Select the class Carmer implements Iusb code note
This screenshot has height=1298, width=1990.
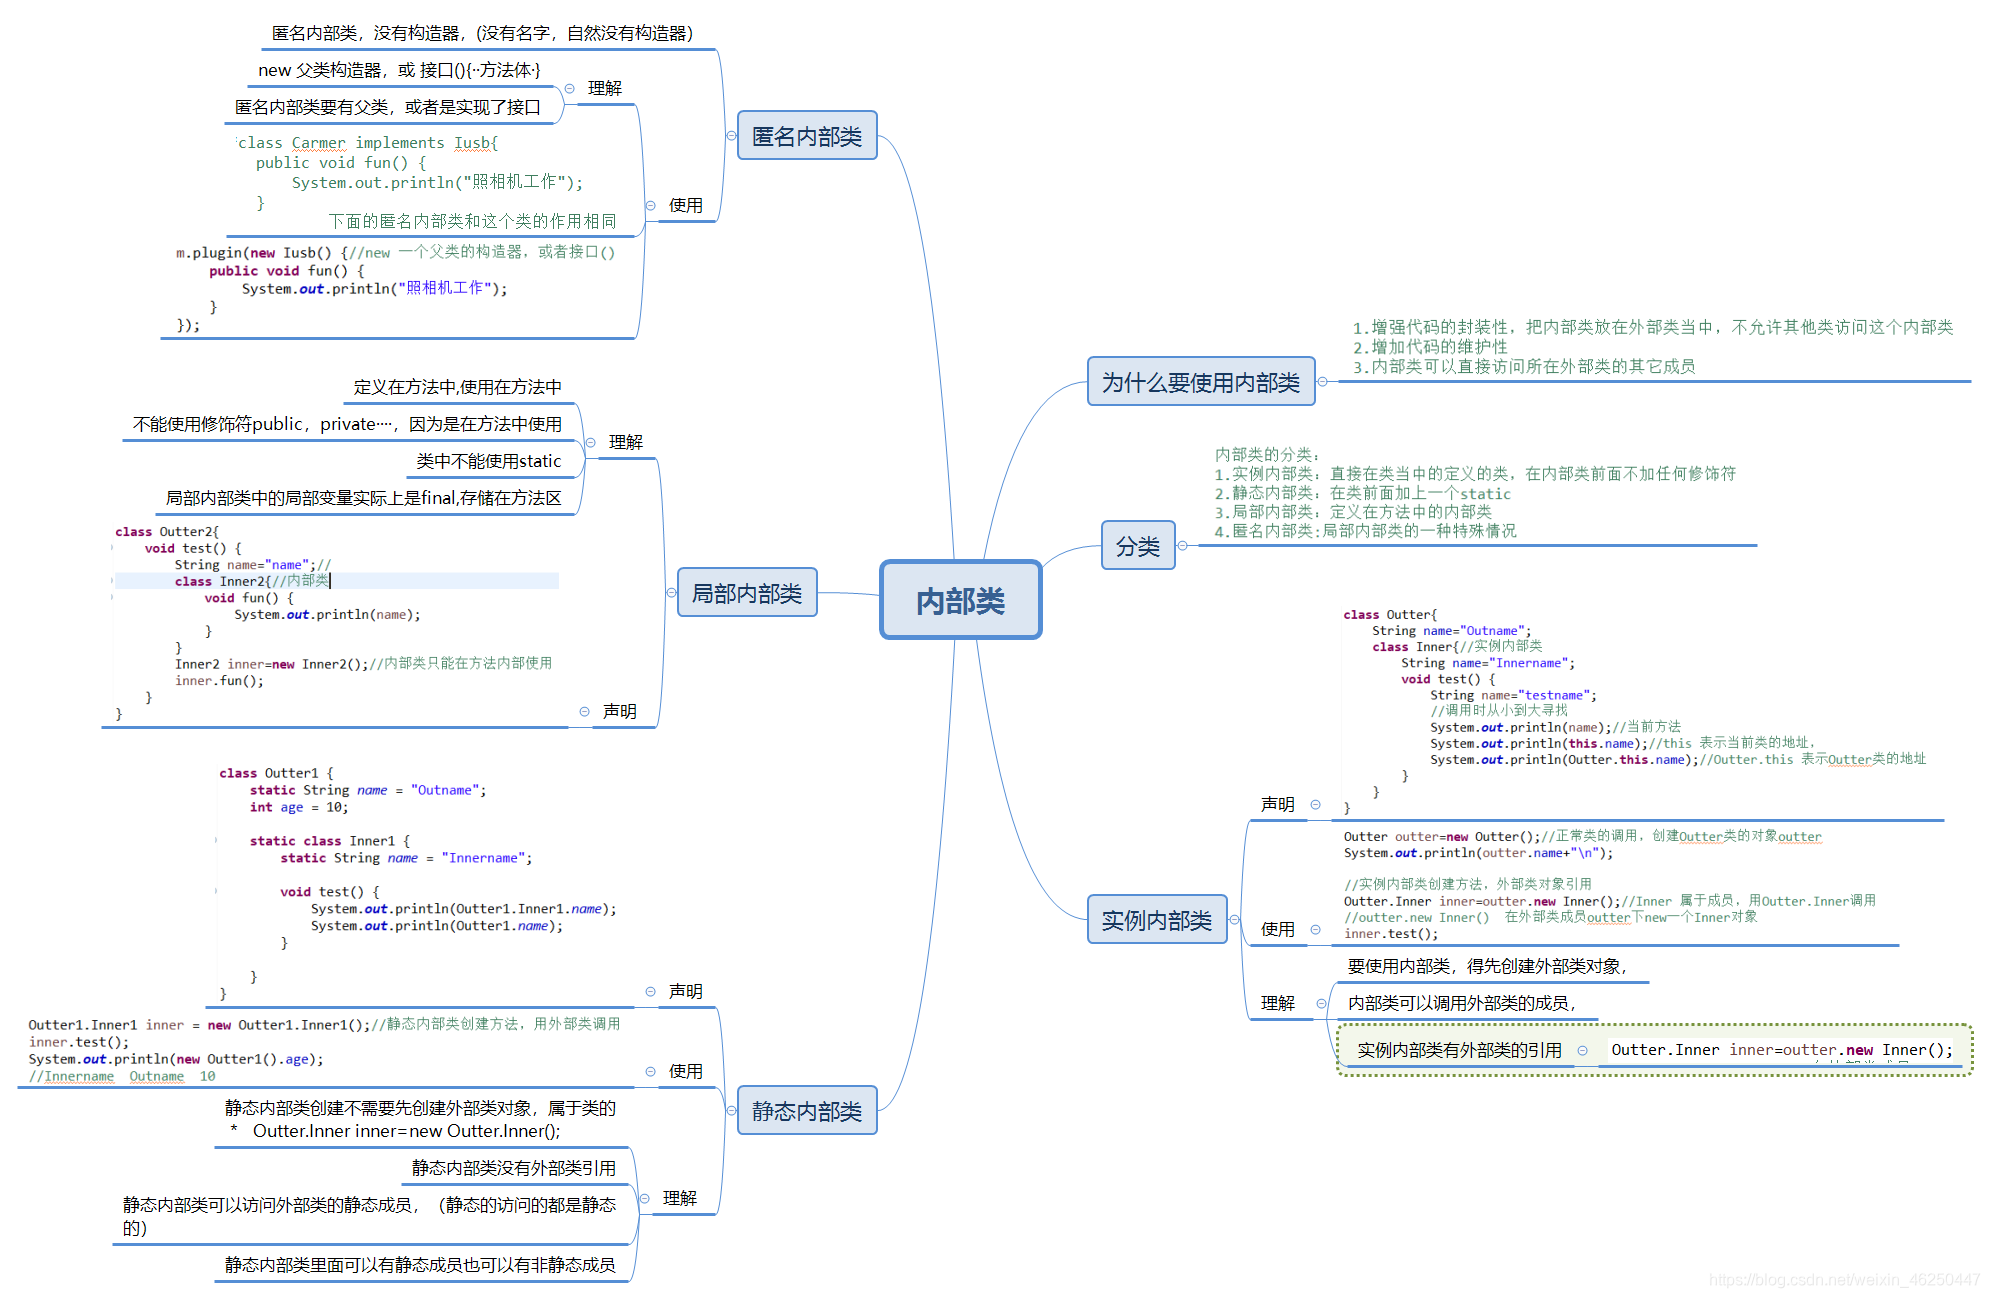(x=426, y=182)
